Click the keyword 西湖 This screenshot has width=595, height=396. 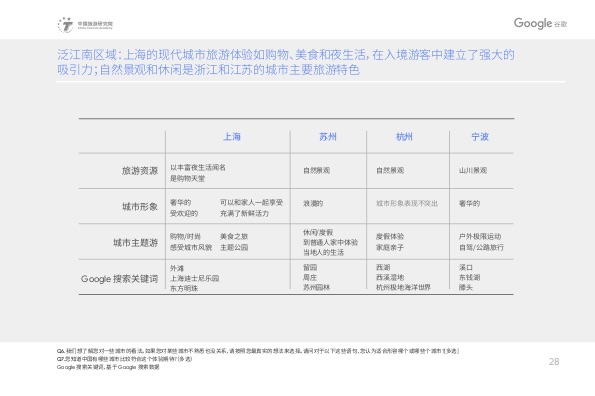click(x=383, y=267)
